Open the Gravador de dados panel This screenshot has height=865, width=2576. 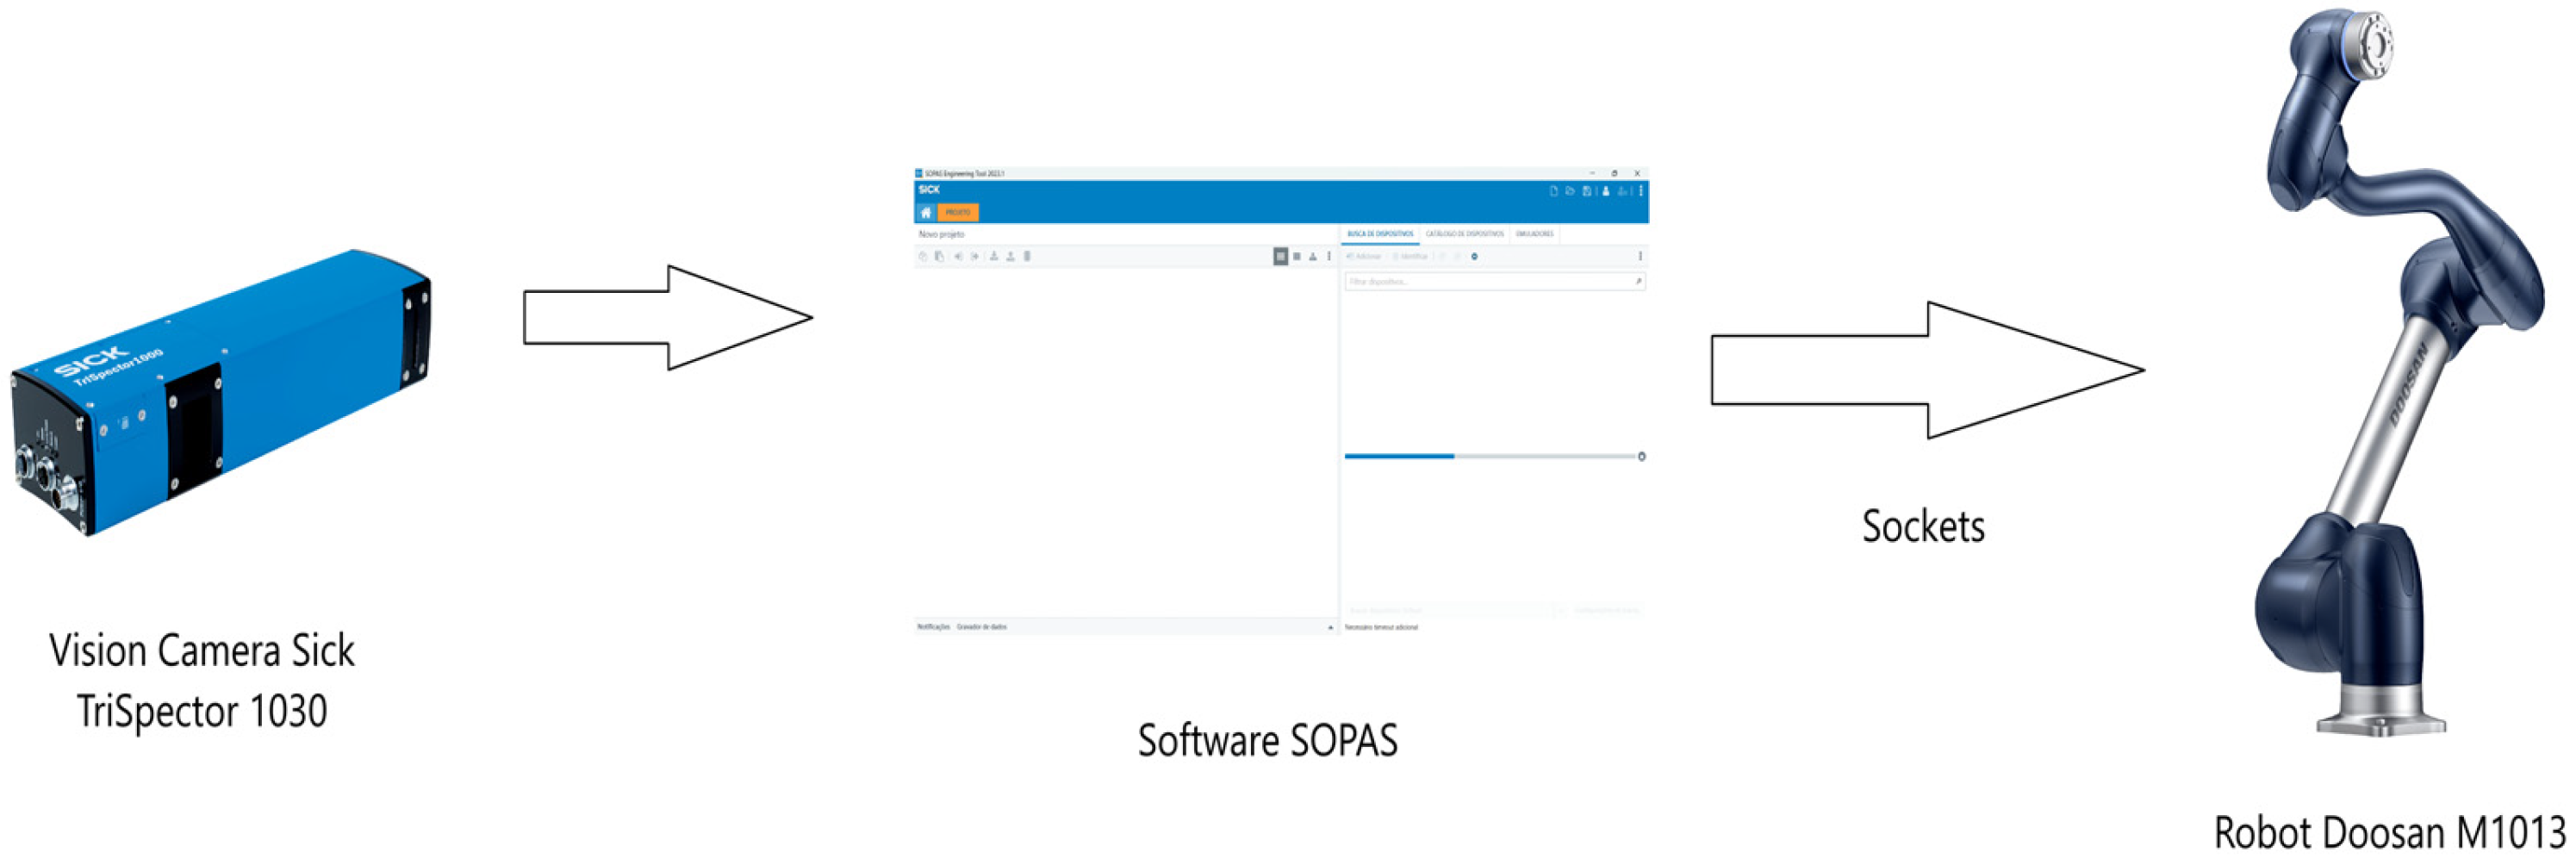(x=982, y=627)
